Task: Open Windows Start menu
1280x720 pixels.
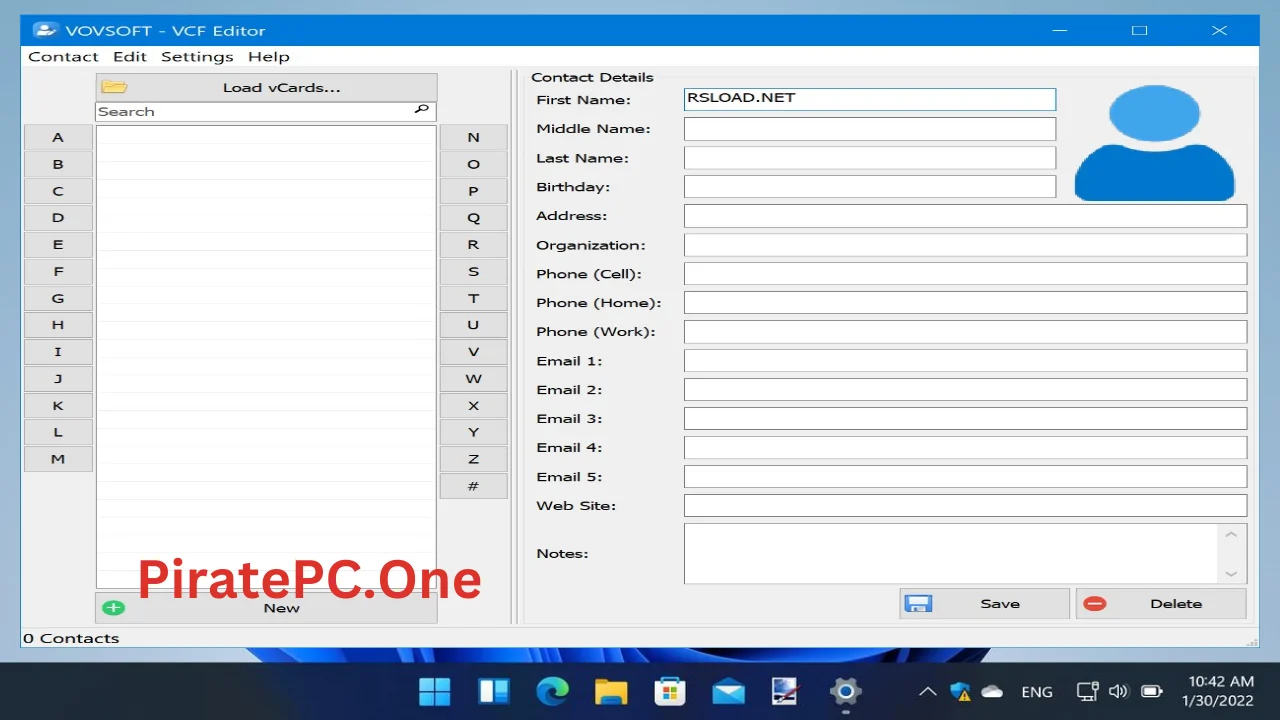Action: 435,691
